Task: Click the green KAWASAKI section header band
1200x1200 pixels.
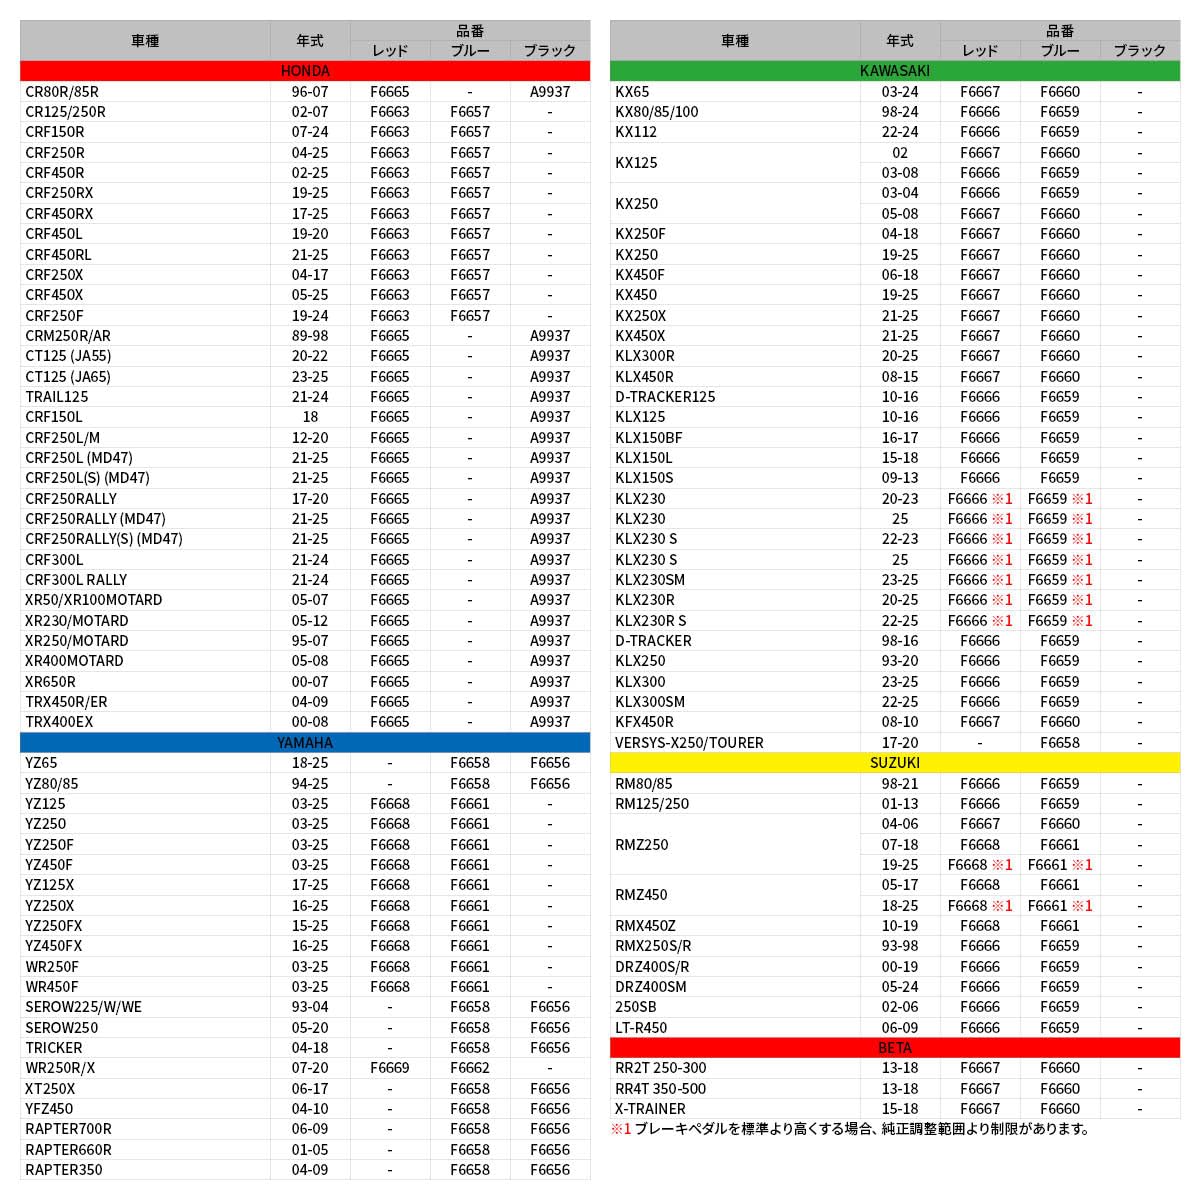Action: pos(895,71)
